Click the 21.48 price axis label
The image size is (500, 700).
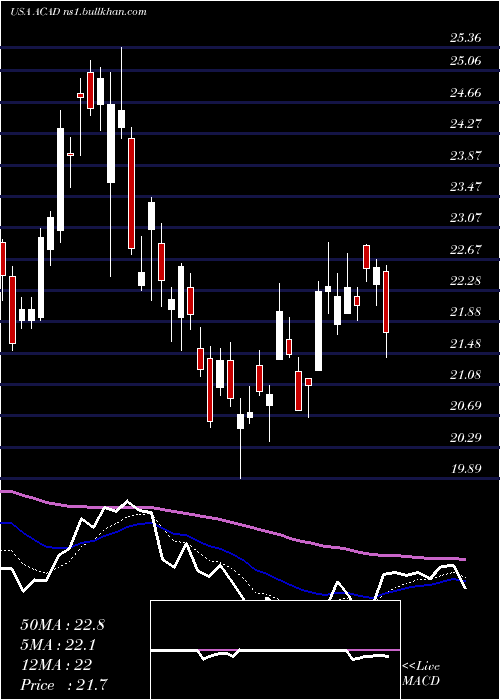466,344
